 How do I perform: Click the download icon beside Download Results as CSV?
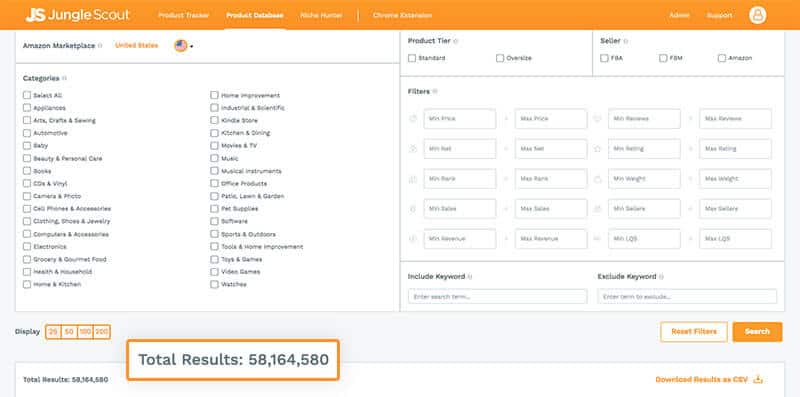click(x=758, y=379)
